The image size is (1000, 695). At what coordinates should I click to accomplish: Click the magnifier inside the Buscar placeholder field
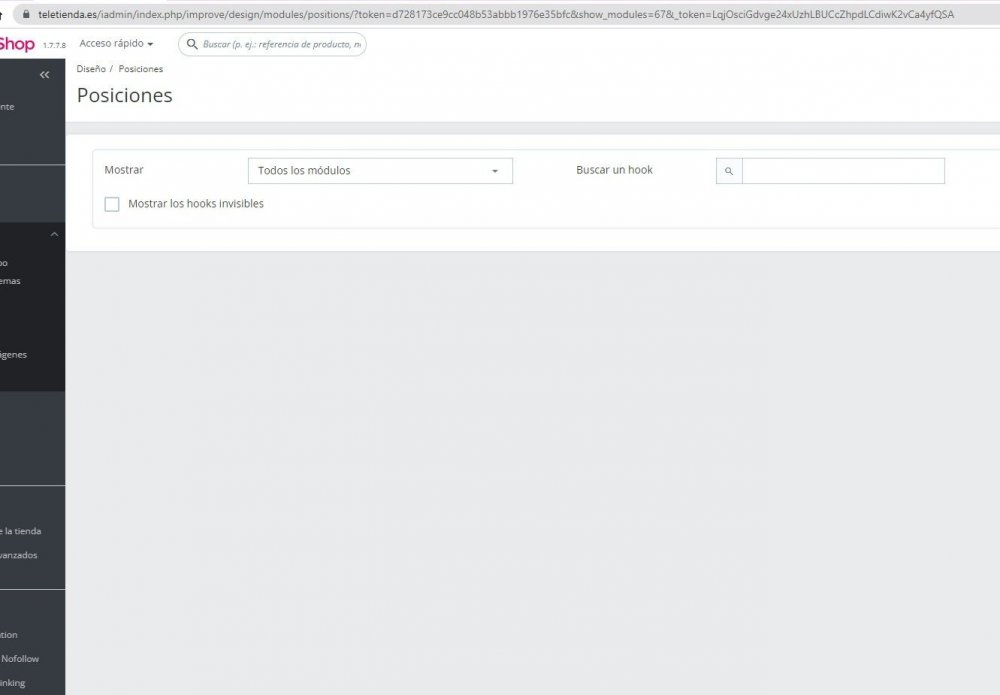191,44
